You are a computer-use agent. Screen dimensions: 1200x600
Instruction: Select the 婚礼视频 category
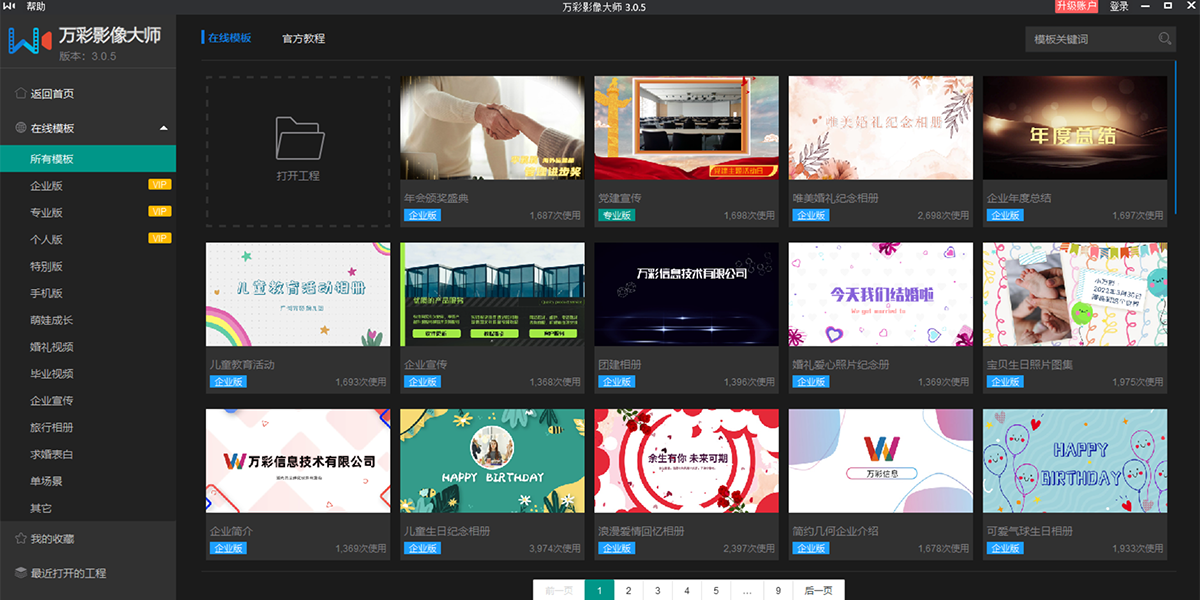(x=52, y=347)
